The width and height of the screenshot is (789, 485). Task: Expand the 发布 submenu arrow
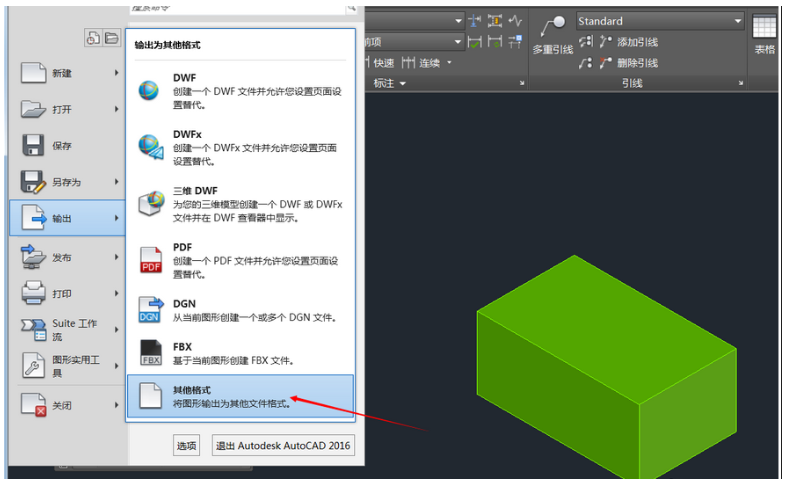click(117, 257)
